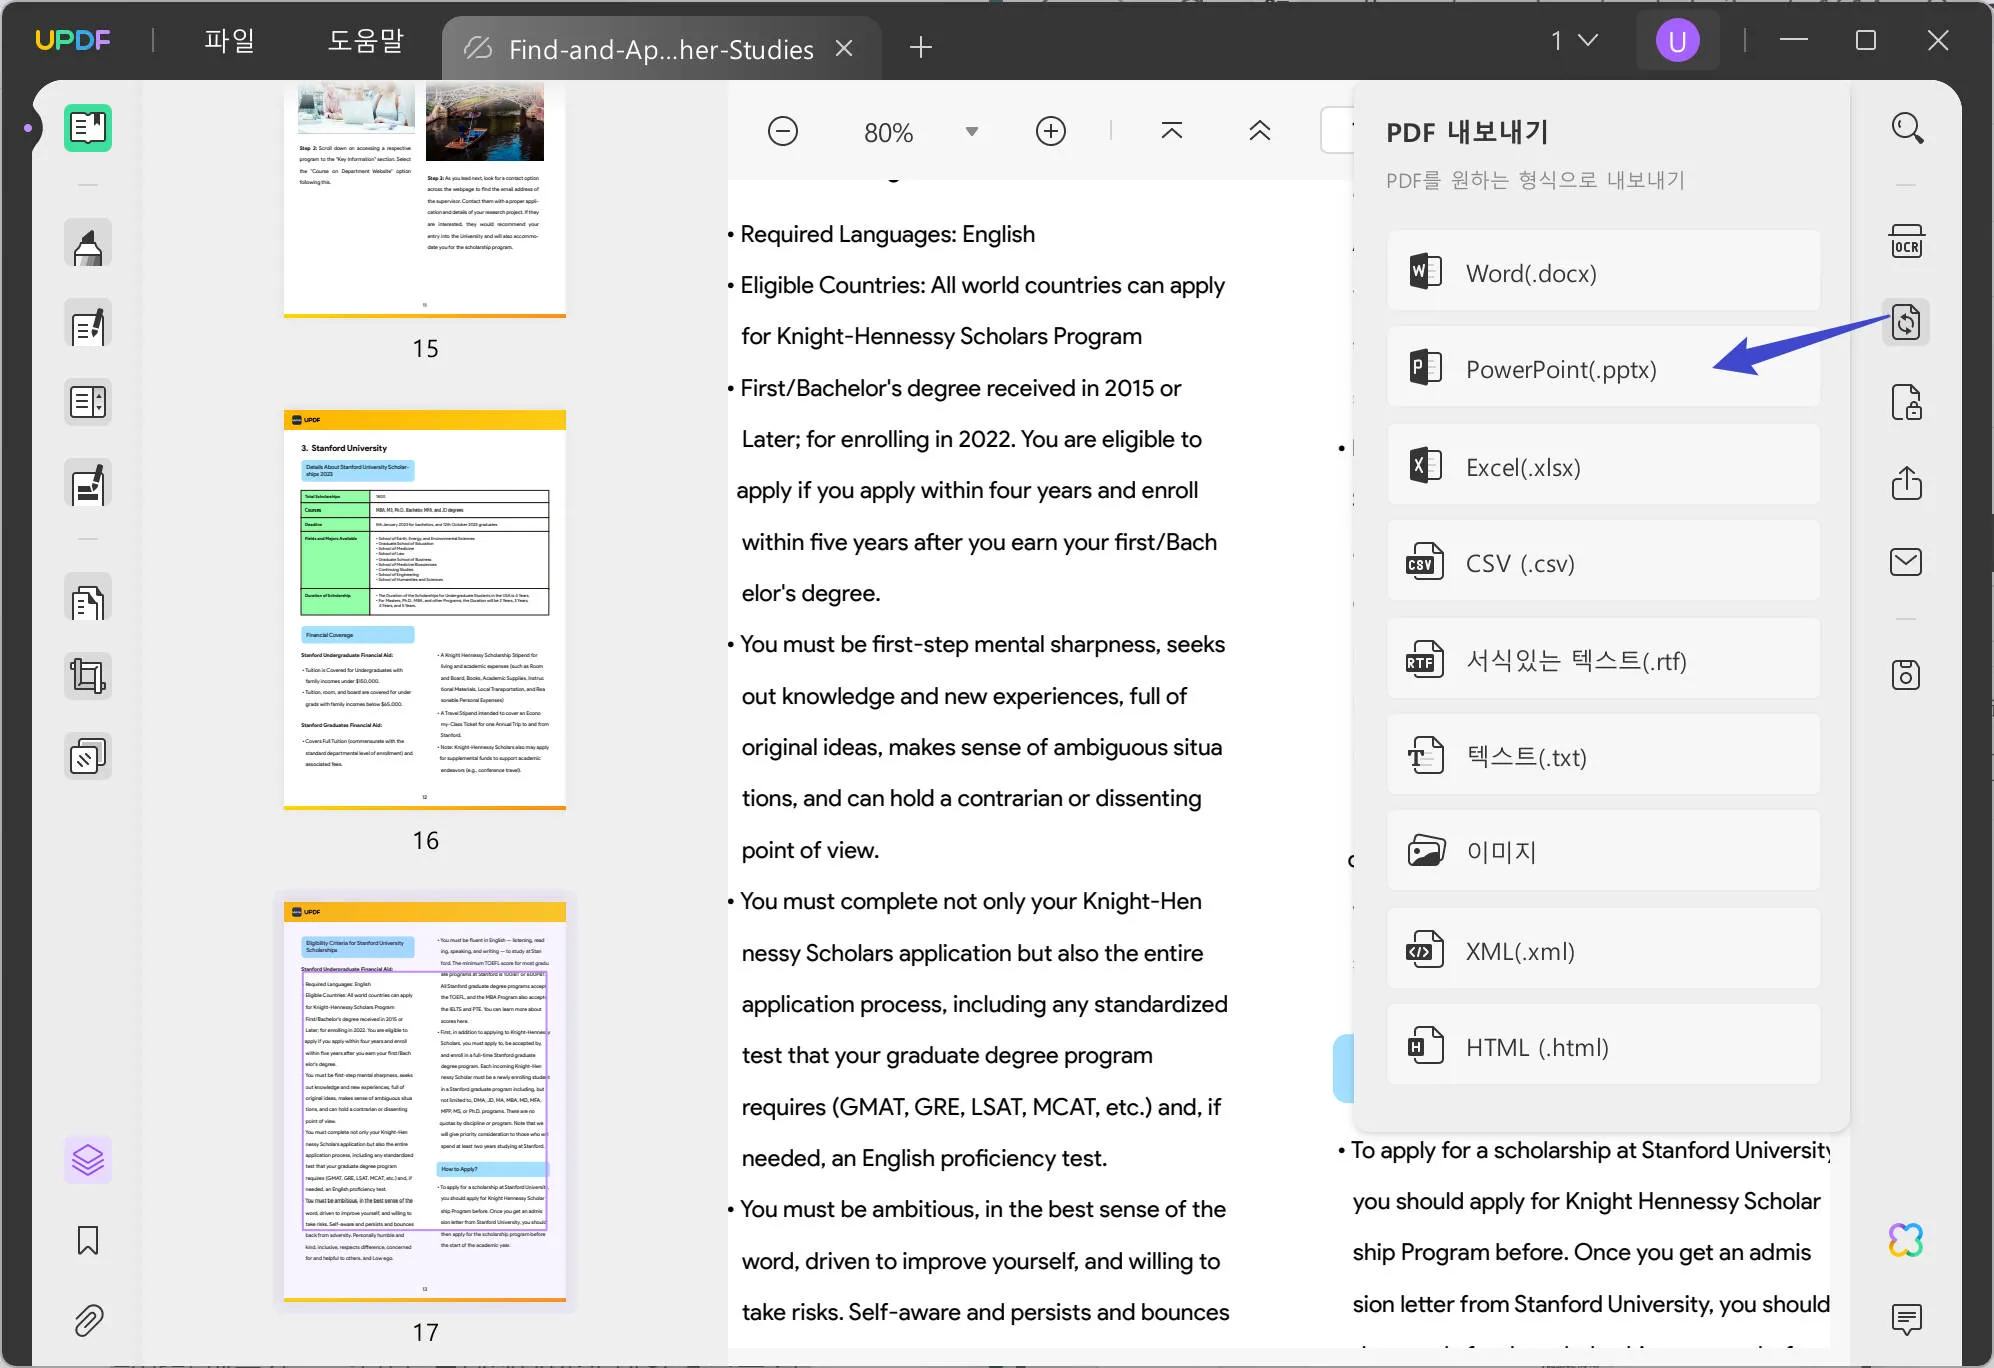Add a new tab with plus button
The height and width of the screenshot is (1368, 1994).
[x=921, y=47]
